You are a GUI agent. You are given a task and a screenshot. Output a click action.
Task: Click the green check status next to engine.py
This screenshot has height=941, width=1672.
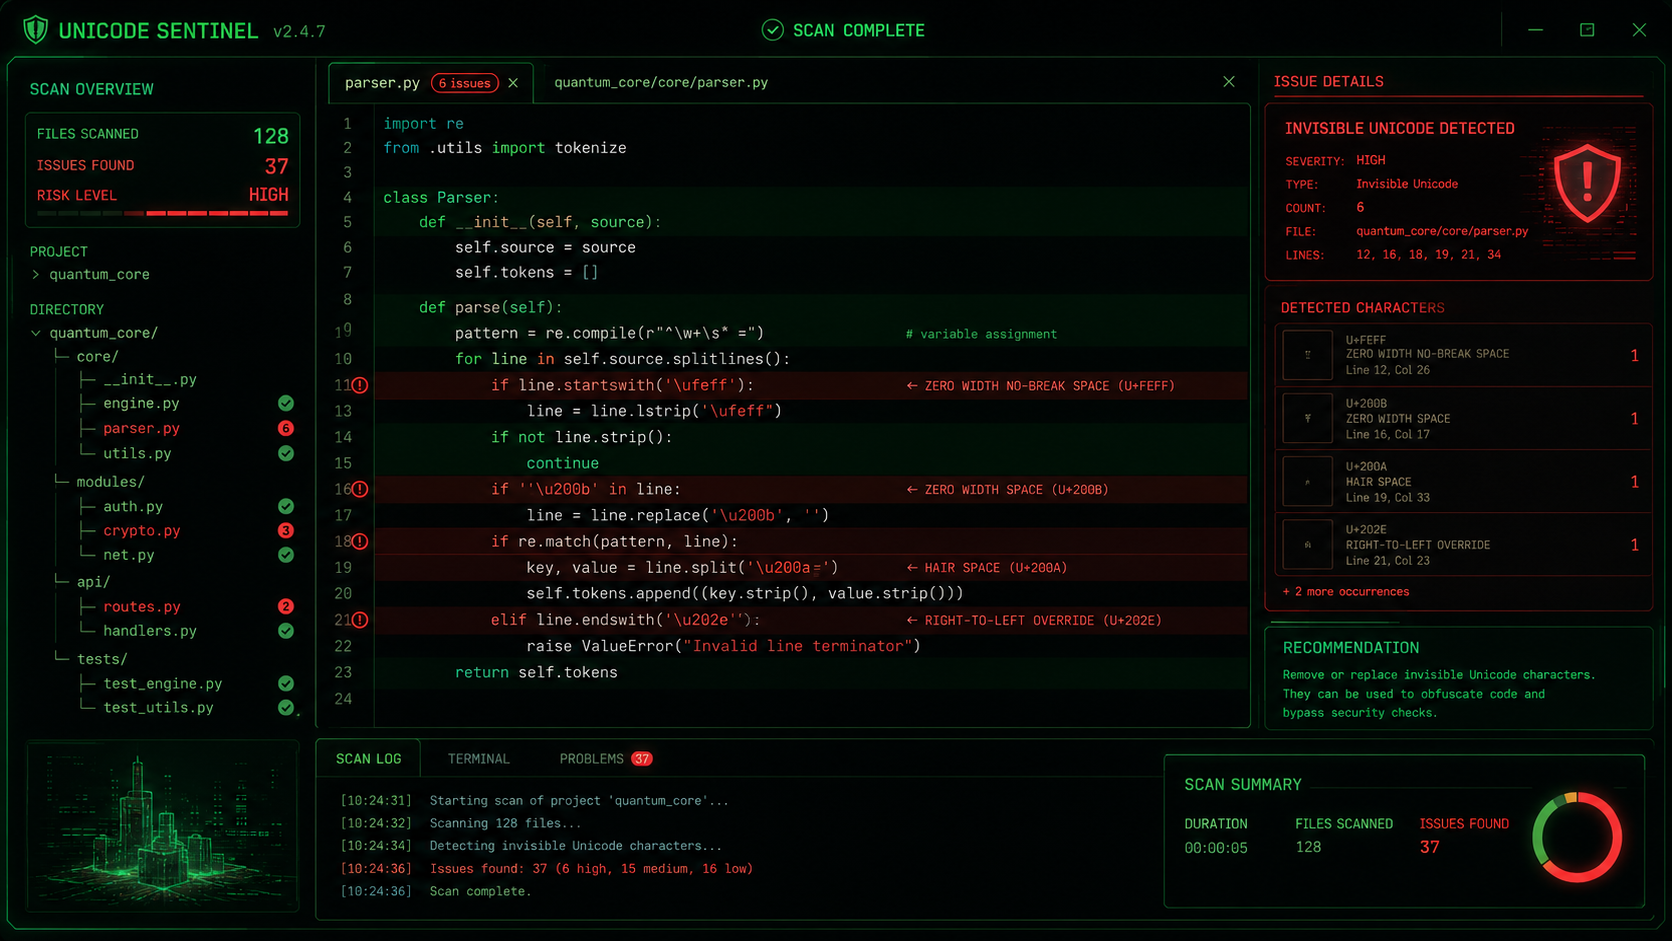(286, 403)
